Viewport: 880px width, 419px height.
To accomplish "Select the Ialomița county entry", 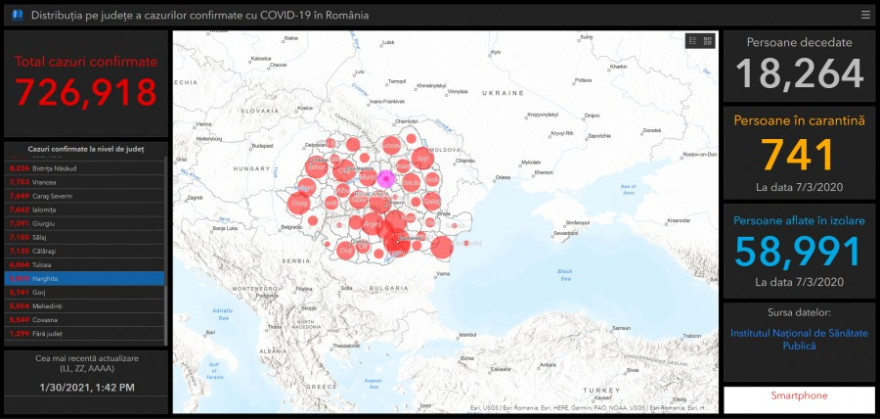I will click(84, 210).
